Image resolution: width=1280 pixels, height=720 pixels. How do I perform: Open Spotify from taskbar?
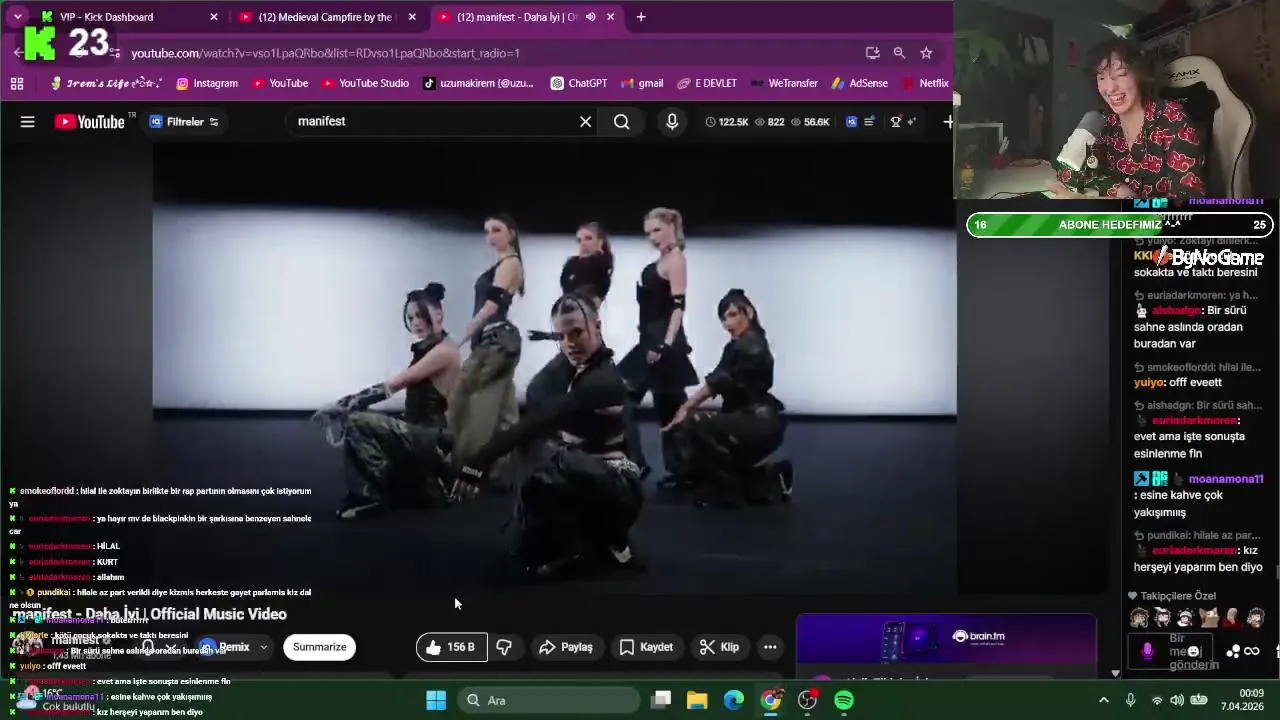pyautogui.click(x=844, y=701)
